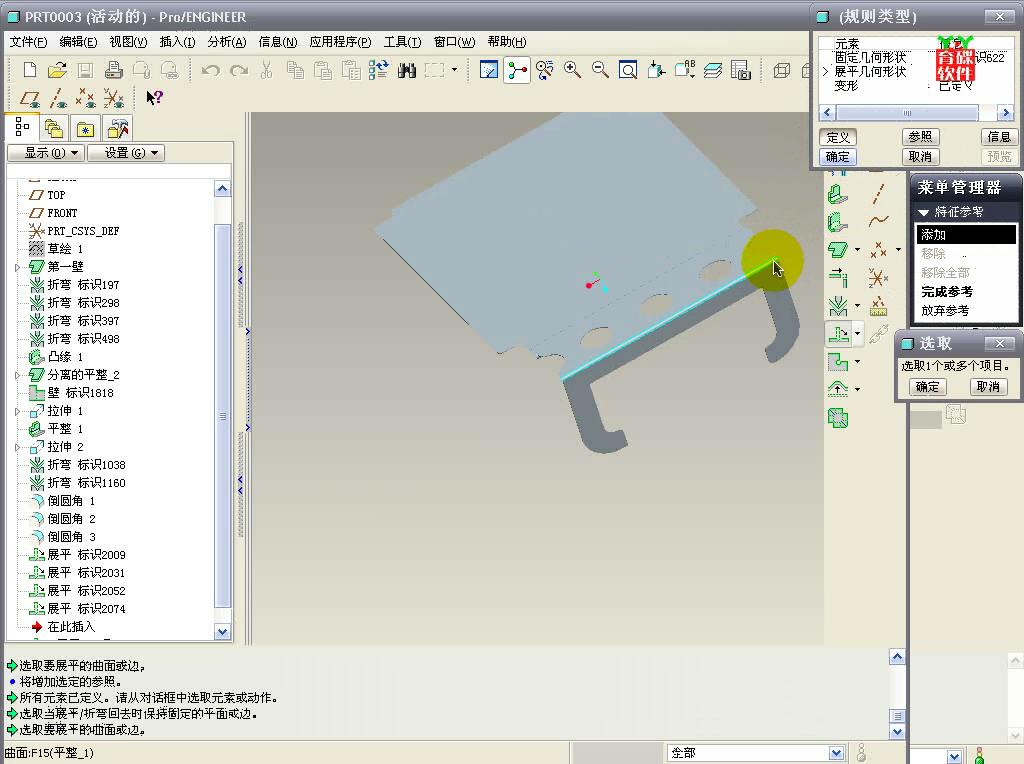This screenshot has height=764, width=1024.
Task: Click the bend tool icon
Action: (x=838, y=306)
